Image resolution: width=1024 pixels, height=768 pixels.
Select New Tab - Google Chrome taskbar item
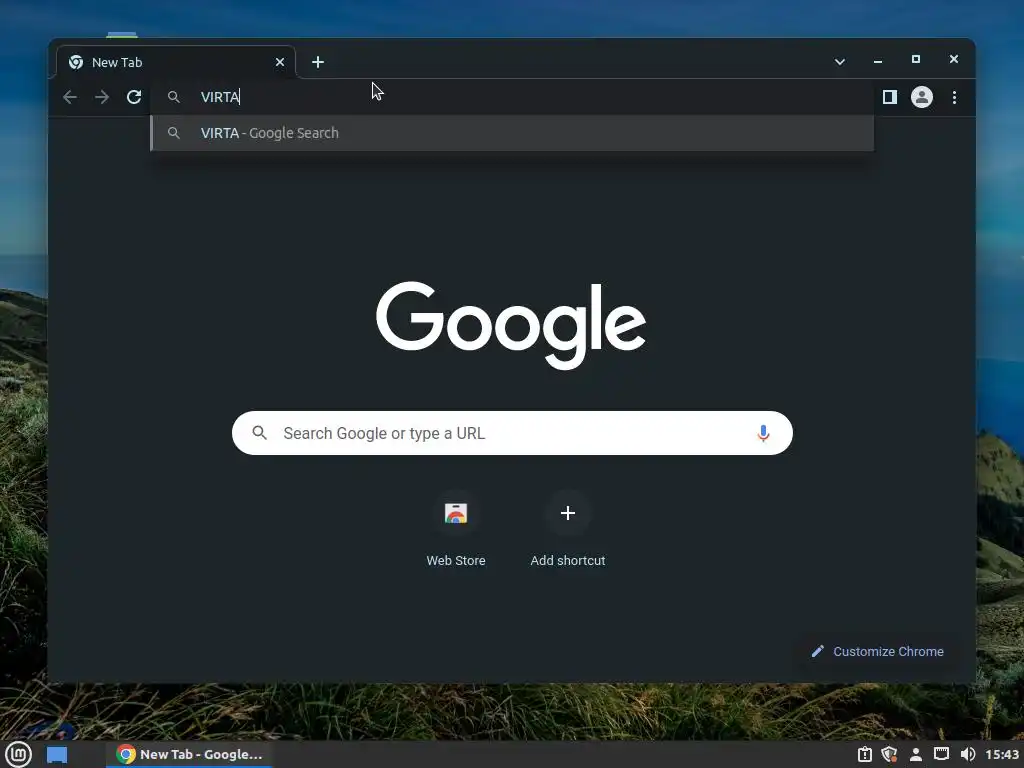pos(189,754)
